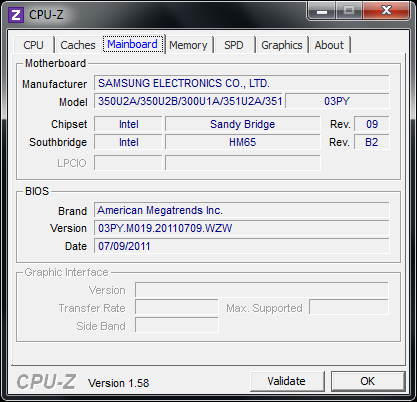Click the motherboard Model field
This screenshot has width=417, height=402.
click(189, 101)
